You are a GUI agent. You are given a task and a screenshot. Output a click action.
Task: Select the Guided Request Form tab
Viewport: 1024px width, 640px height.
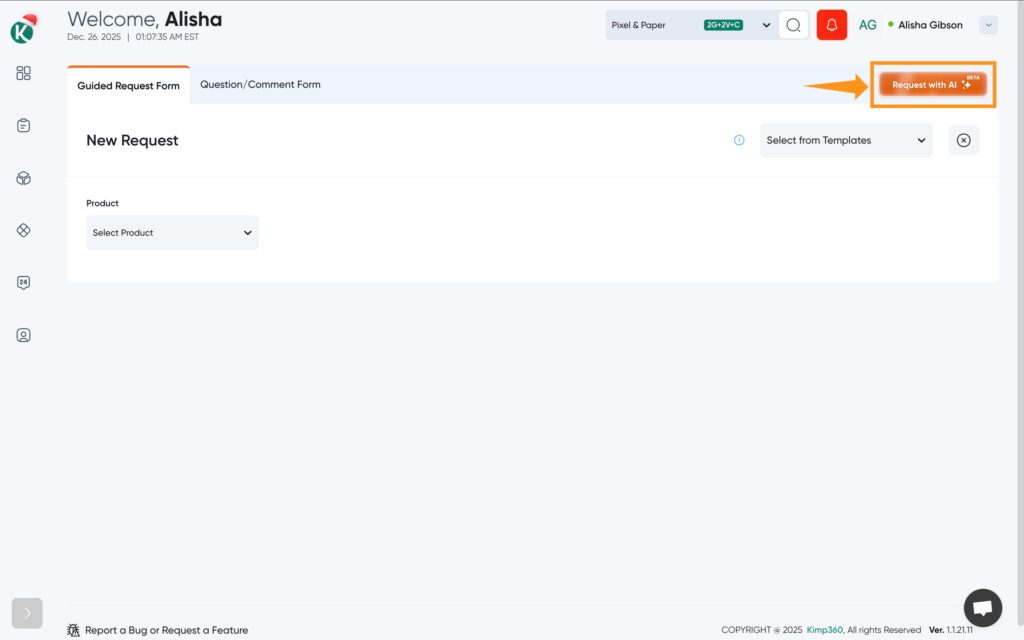[x=129, y=86]
